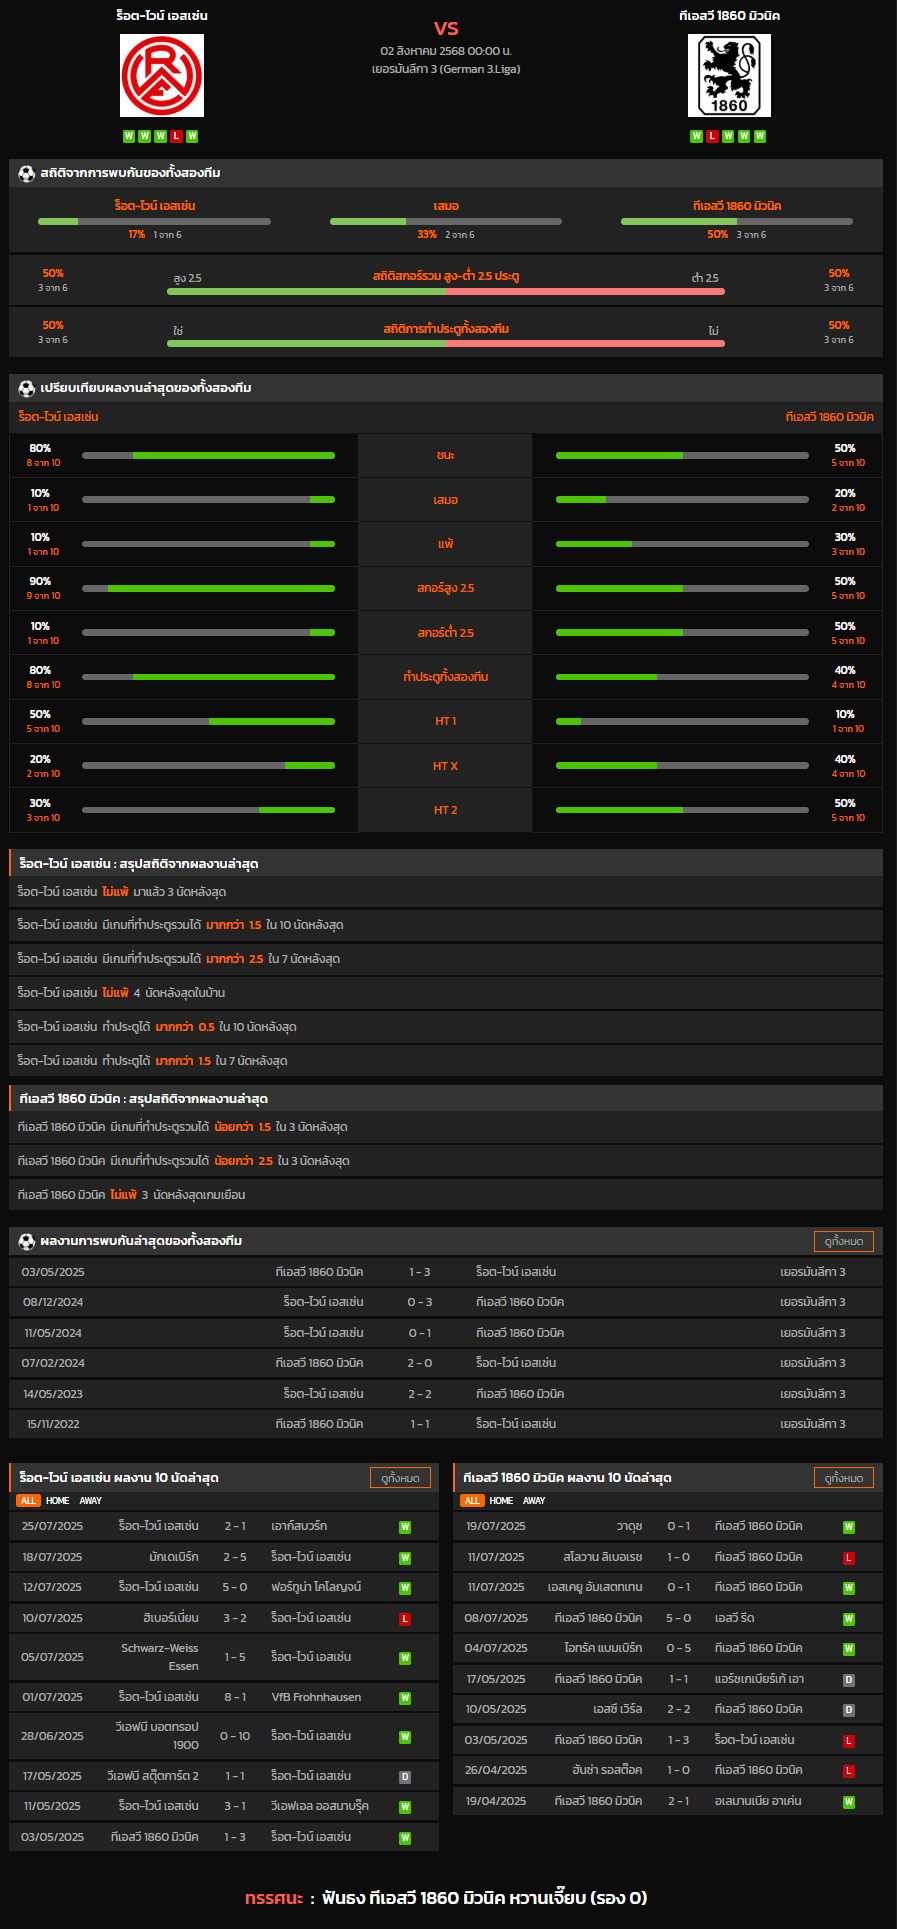Click league name 'เยอรมันลีกา 3 (German 3.Liga)' in header
This screenshot has width=897, height=1929.
[x=446, y=69]
